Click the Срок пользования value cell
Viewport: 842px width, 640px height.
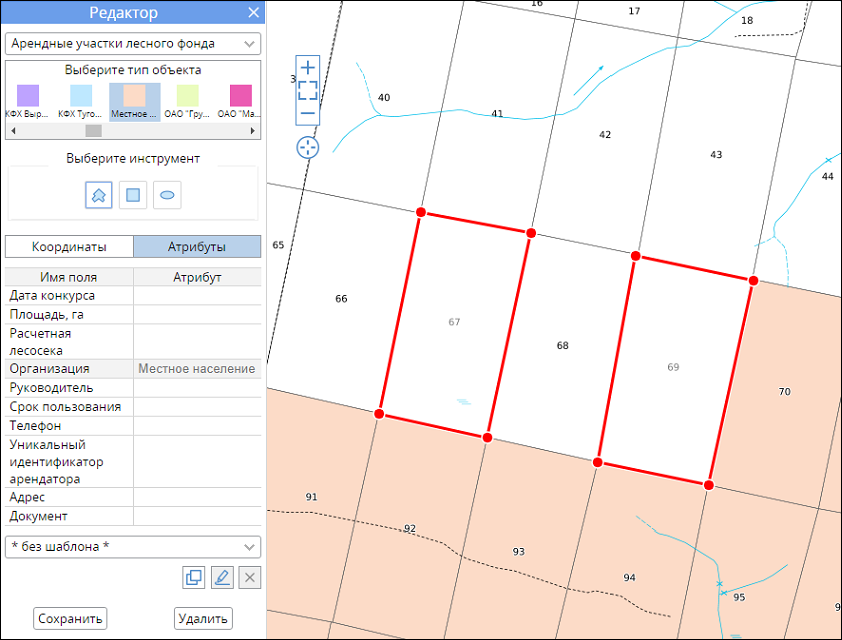click(197, 407)
